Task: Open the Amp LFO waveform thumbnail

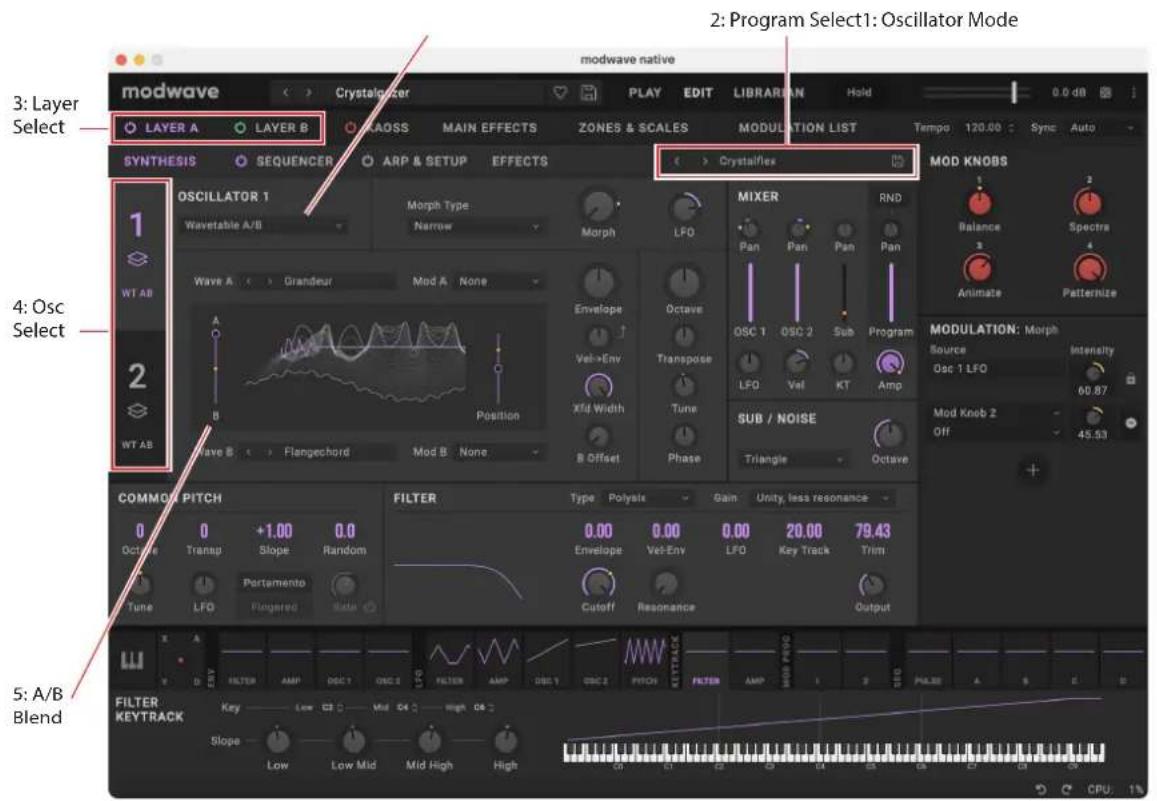Action: [x=498, y=659]
